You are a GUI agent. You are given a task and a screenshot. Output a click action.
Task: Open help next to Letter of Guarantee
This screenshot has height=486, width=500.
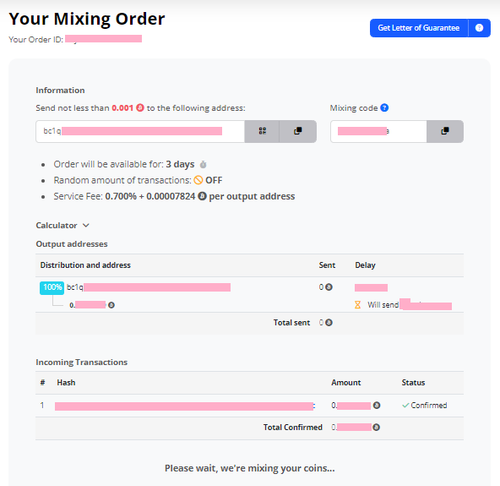pyautogui.click(x=479, y=28)
